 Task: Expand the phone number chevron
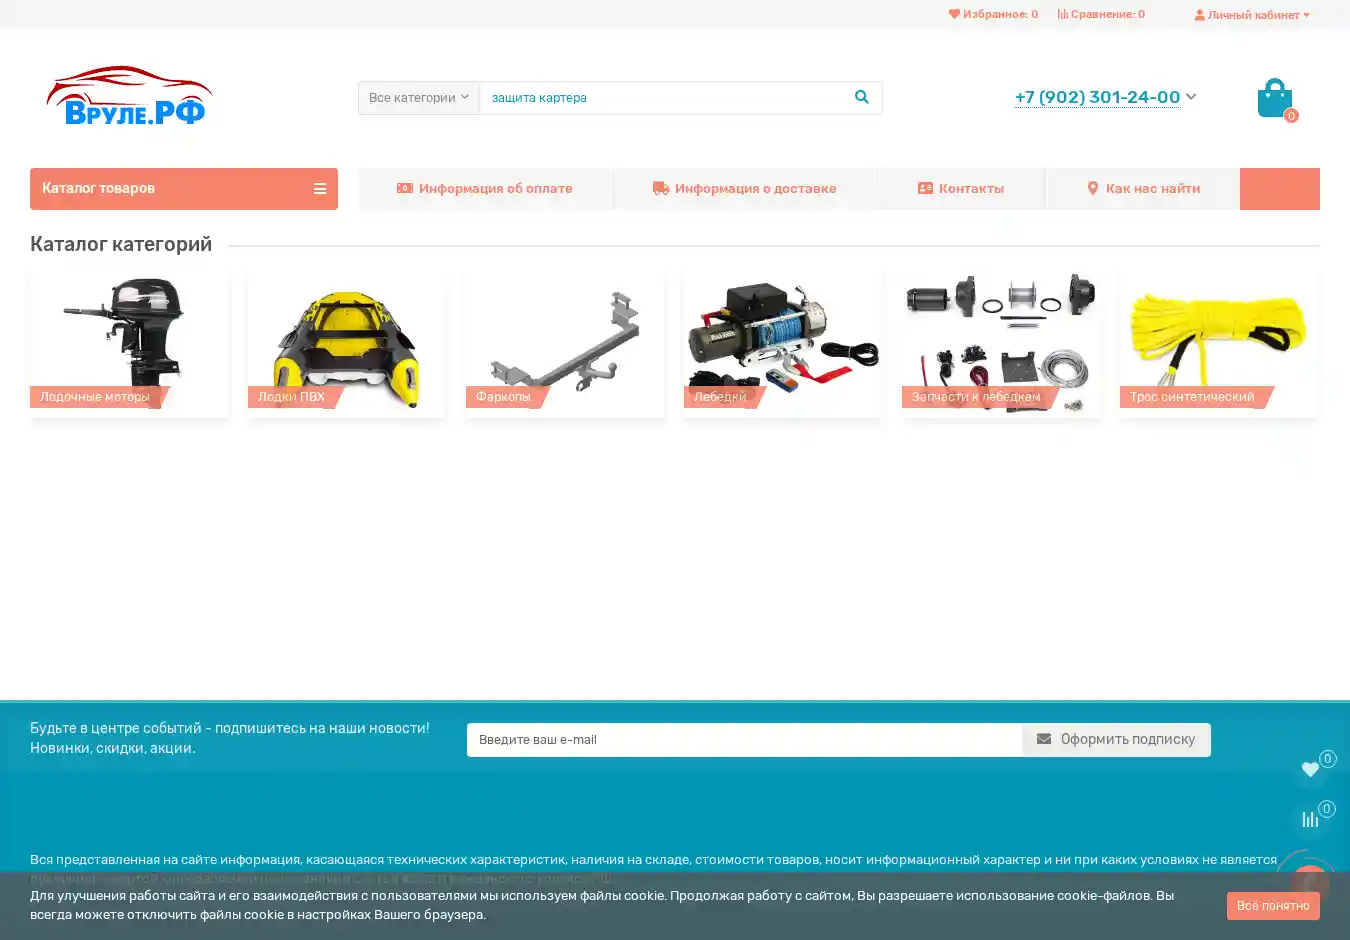point(1191,97)
